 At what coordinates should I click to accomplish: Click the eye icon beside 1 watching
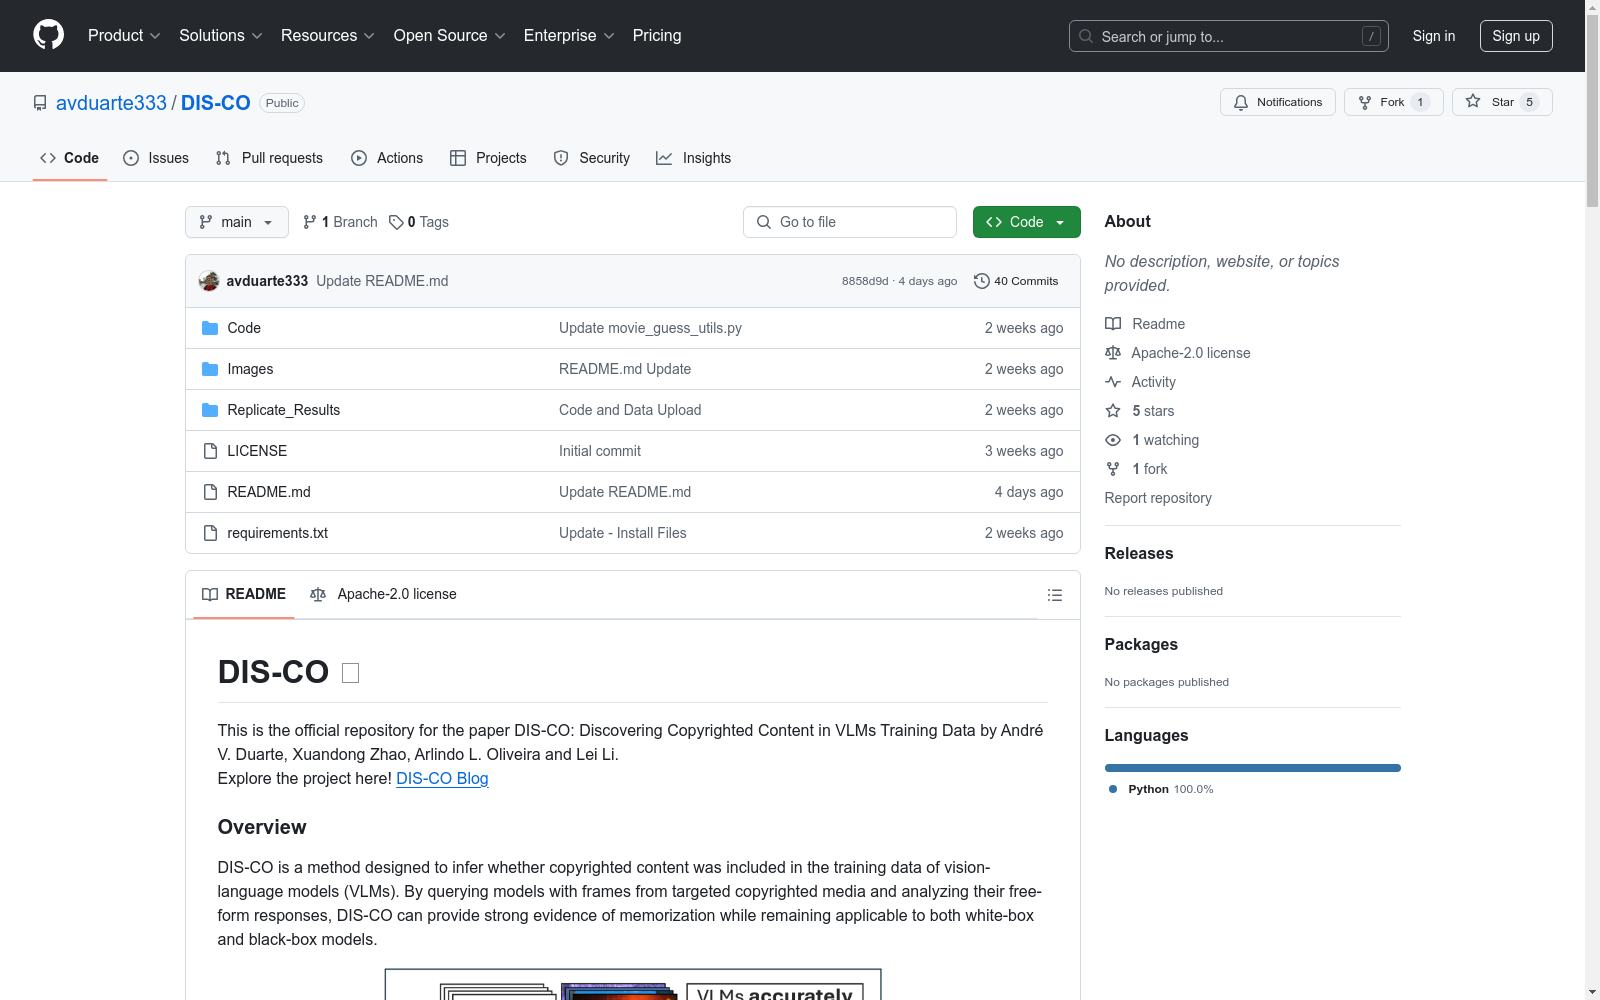[x=1113, y=440]
